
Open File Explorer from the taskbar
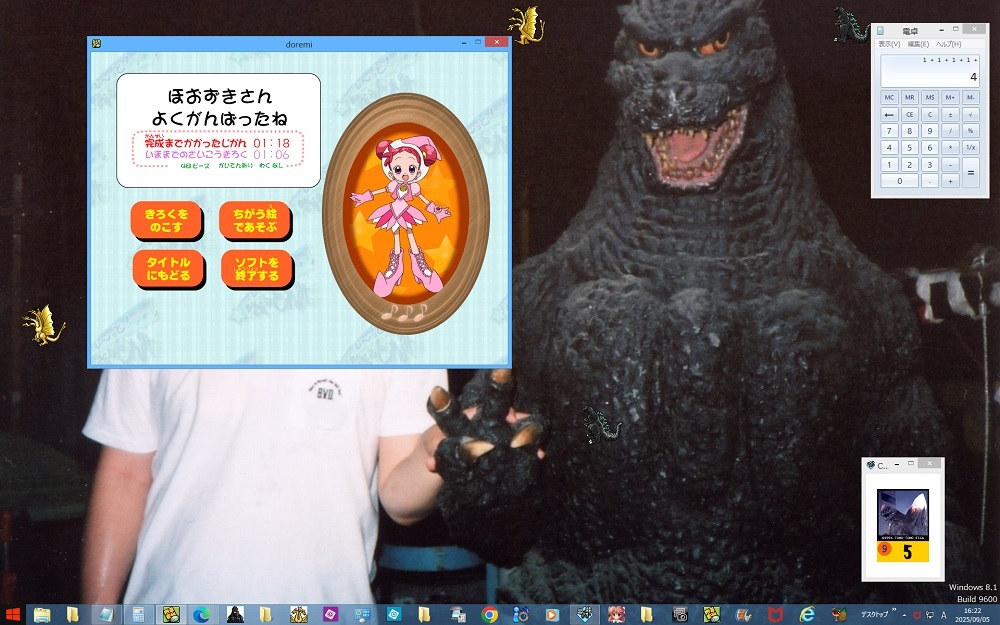point(42,615)
